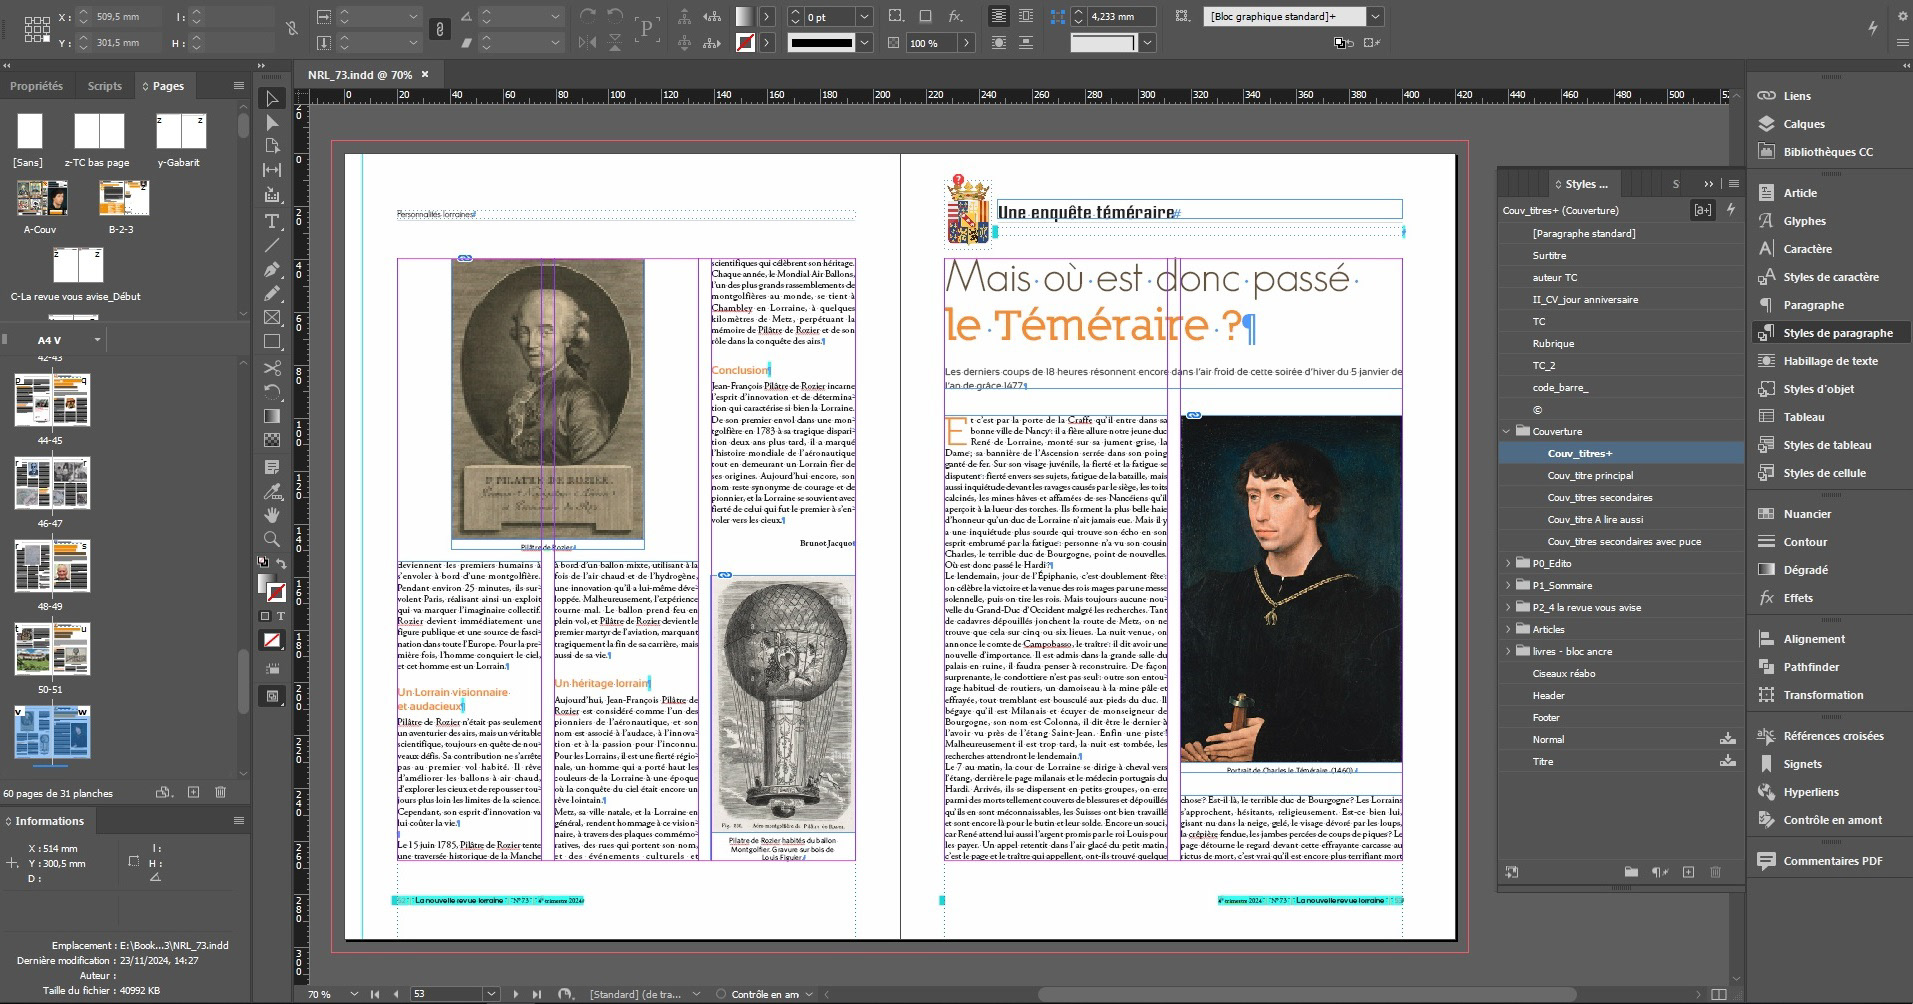Expand the Articles style group

coord(1507,629)
